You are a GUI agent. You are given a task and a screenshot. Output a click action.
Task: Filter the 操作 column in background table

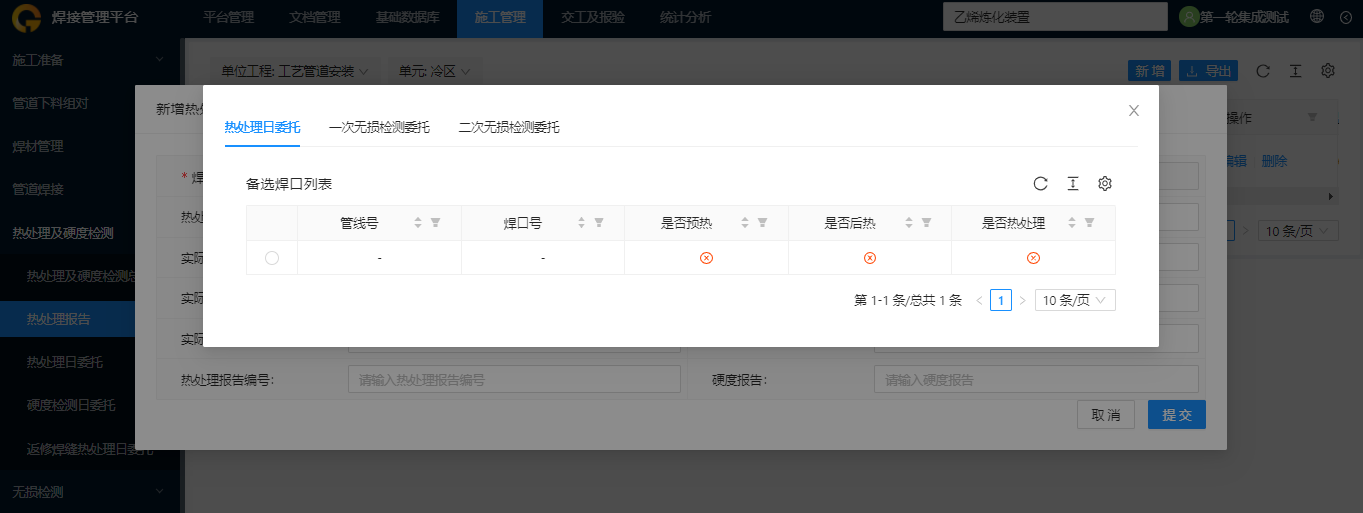1312,118
